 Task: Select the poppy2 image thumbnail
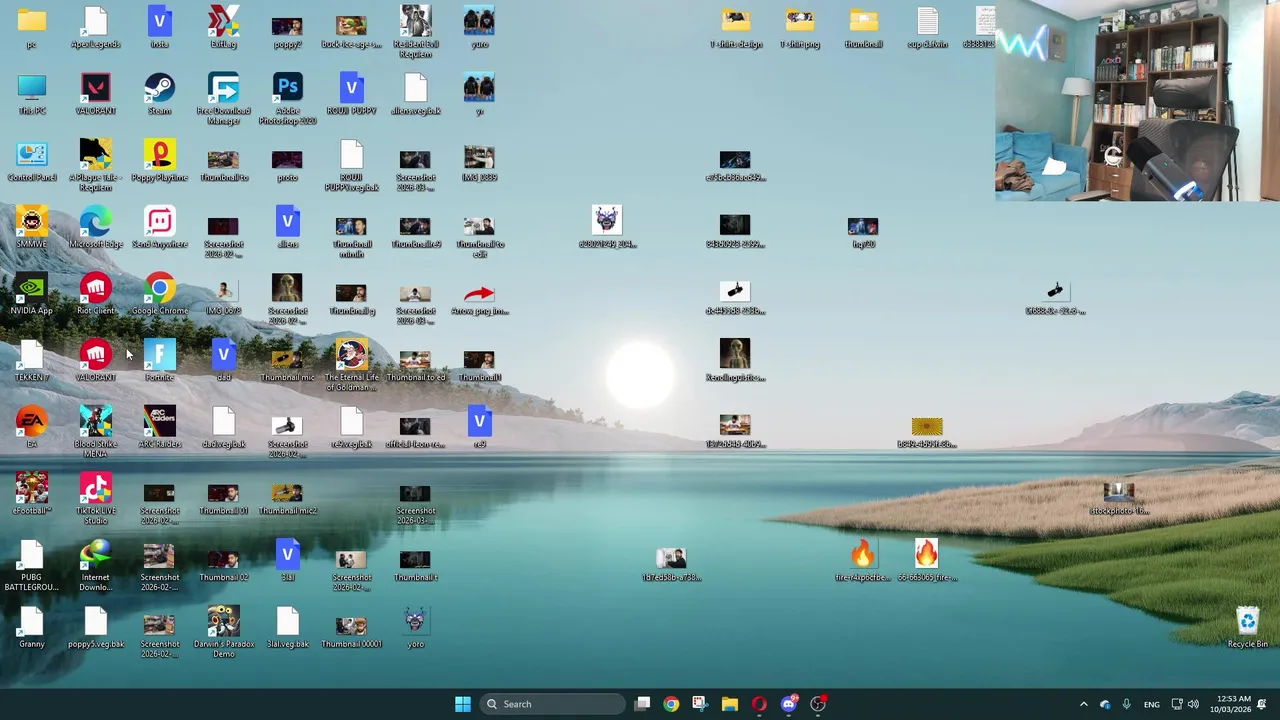point(287,28)
